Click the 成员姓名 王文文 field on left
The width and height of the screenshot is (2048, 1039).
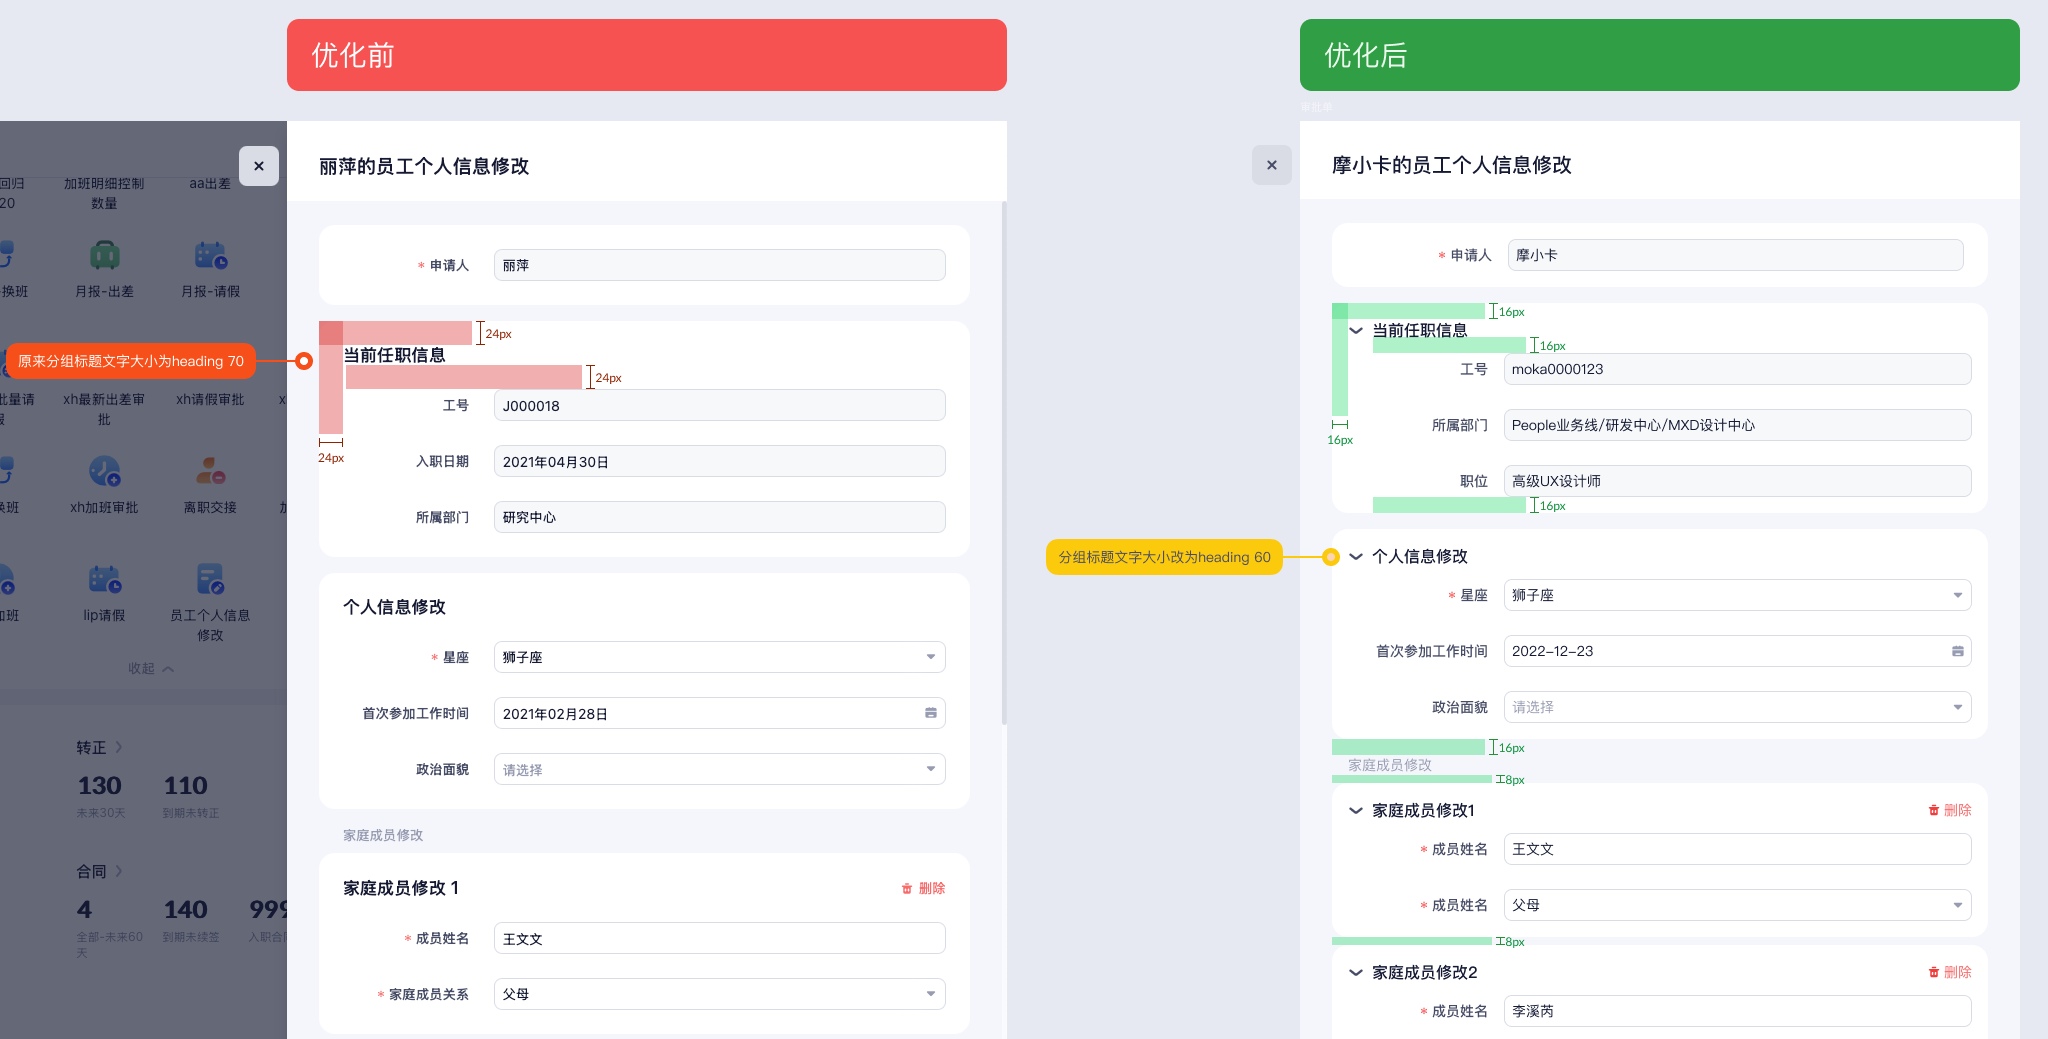(720, 938)
